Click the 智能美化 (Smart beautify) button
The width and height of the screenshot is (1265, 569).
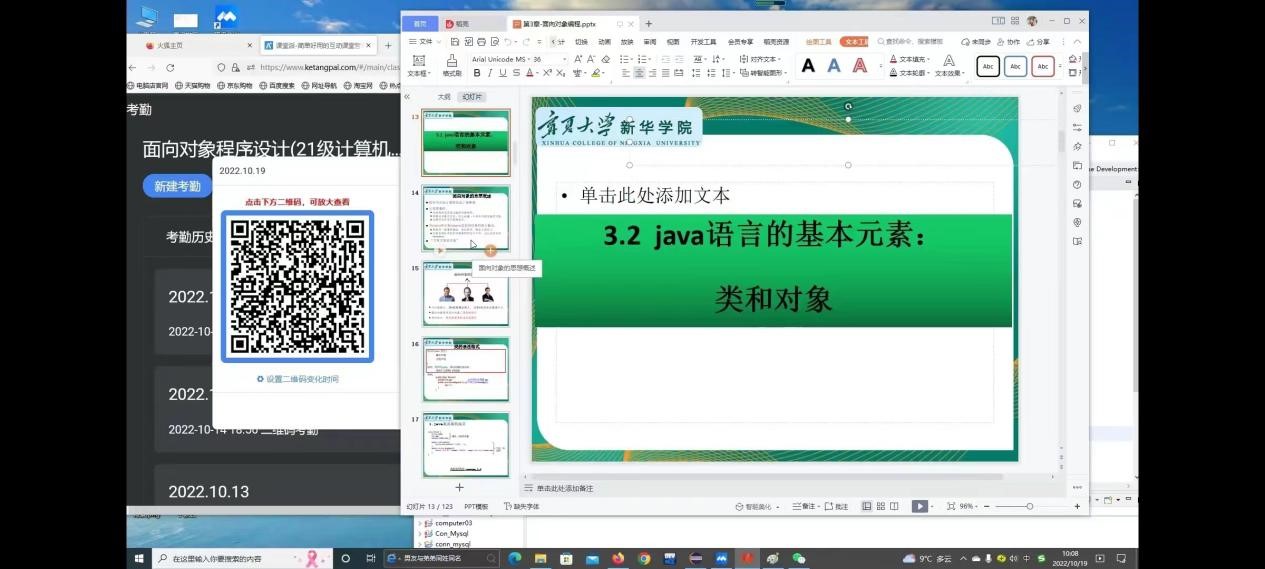[759, 507]
